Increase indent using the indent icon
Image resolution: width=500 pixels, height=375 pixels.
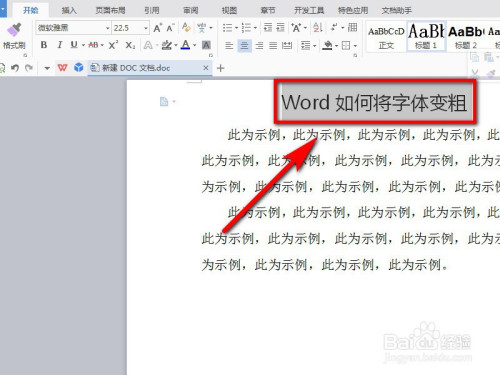click(280, 27)
